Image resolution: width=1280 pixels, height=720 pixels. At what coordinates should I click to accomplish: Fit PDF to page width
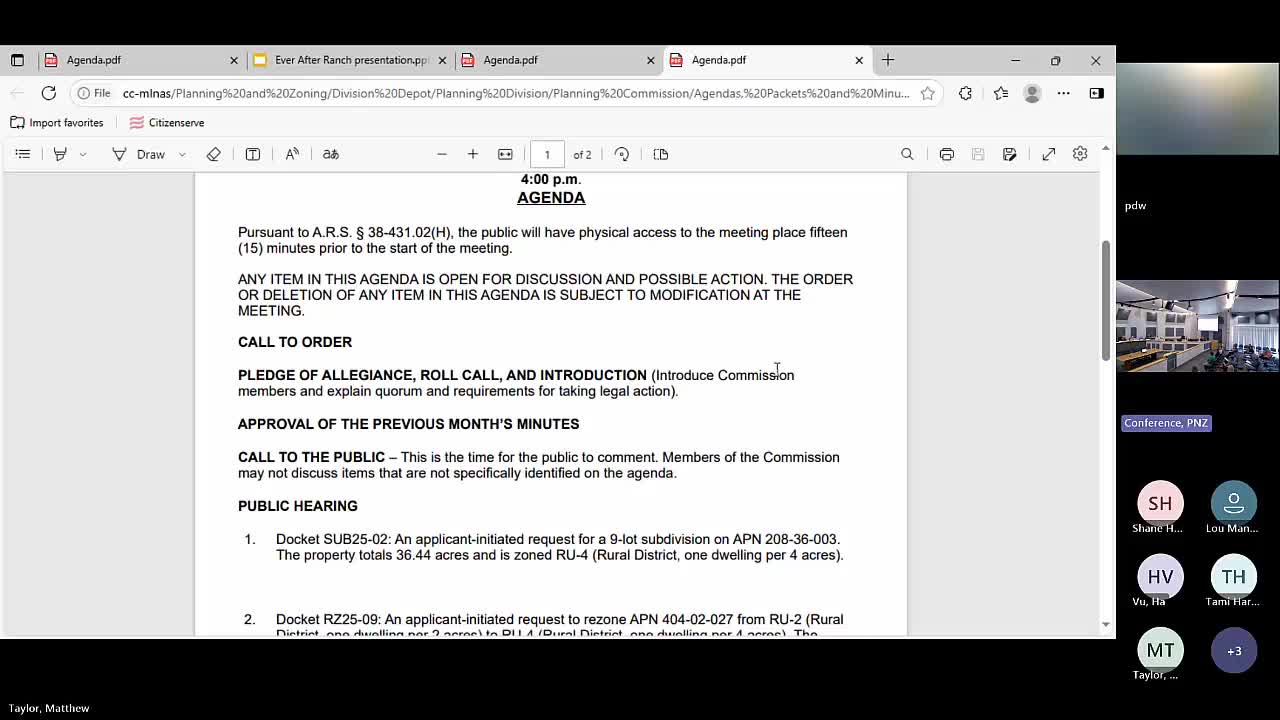[x=505, y=154]
